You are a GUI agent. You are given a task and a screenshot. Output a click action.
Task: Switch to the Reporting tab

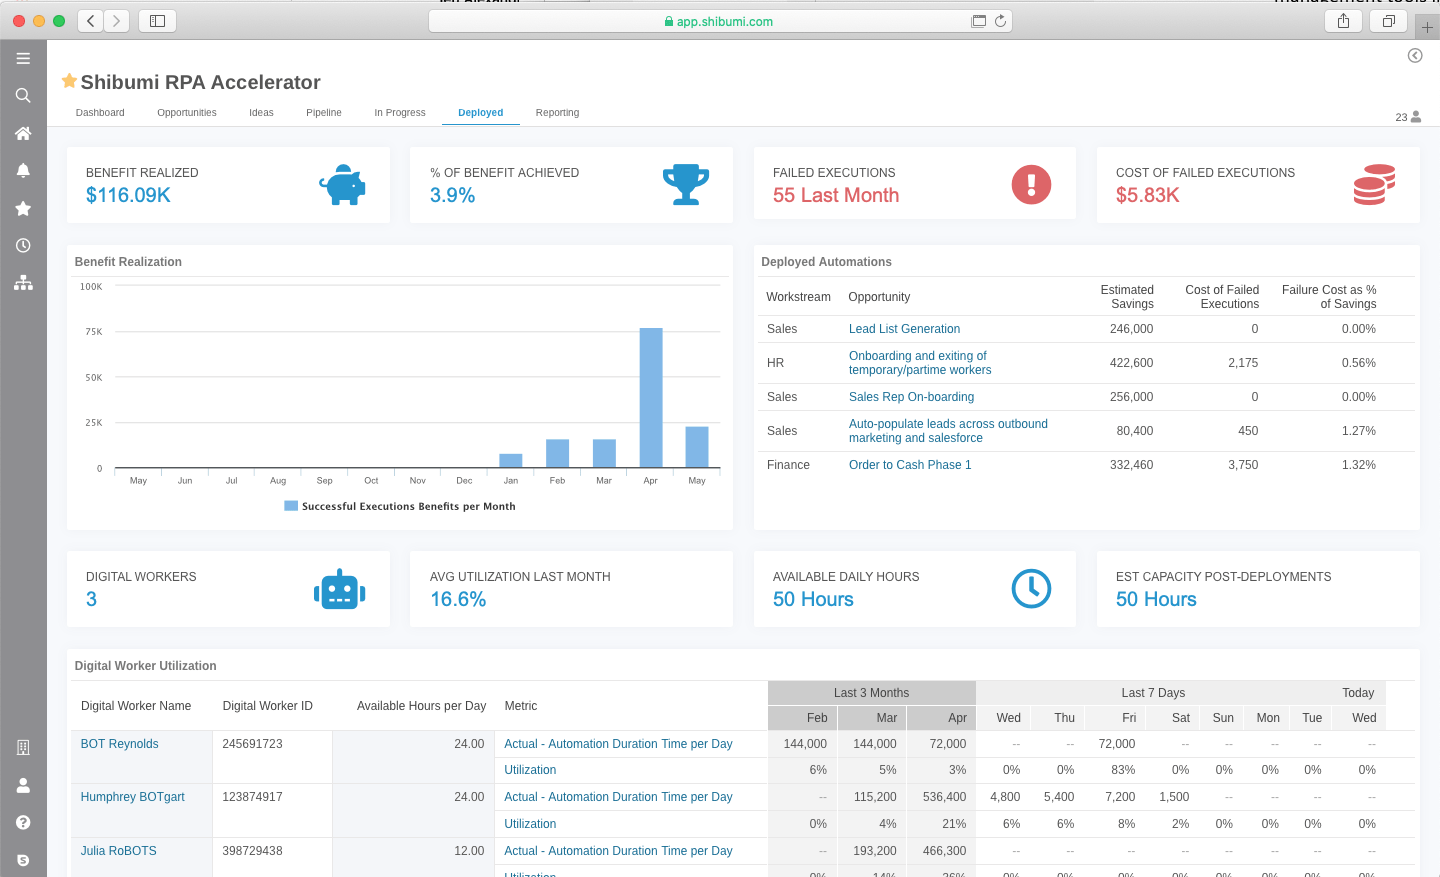coord(557,113)
